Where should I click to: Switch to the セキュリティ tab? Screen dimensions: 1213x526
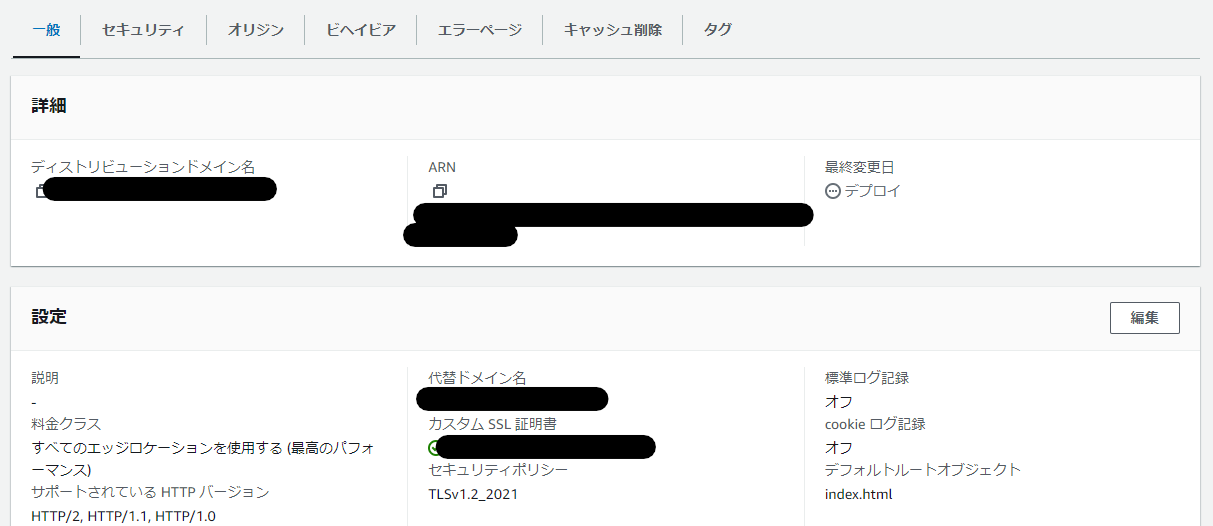coord(143,30)
